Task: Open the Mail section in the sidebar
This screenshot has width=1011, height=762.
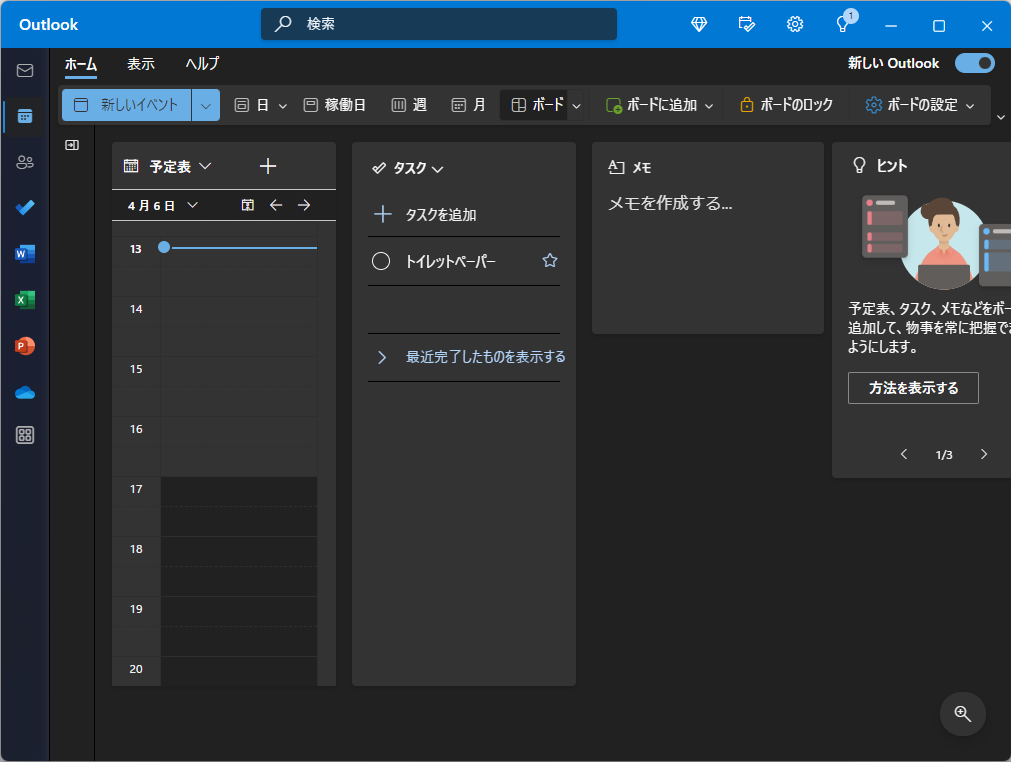Action: click(x=25, y=70)
